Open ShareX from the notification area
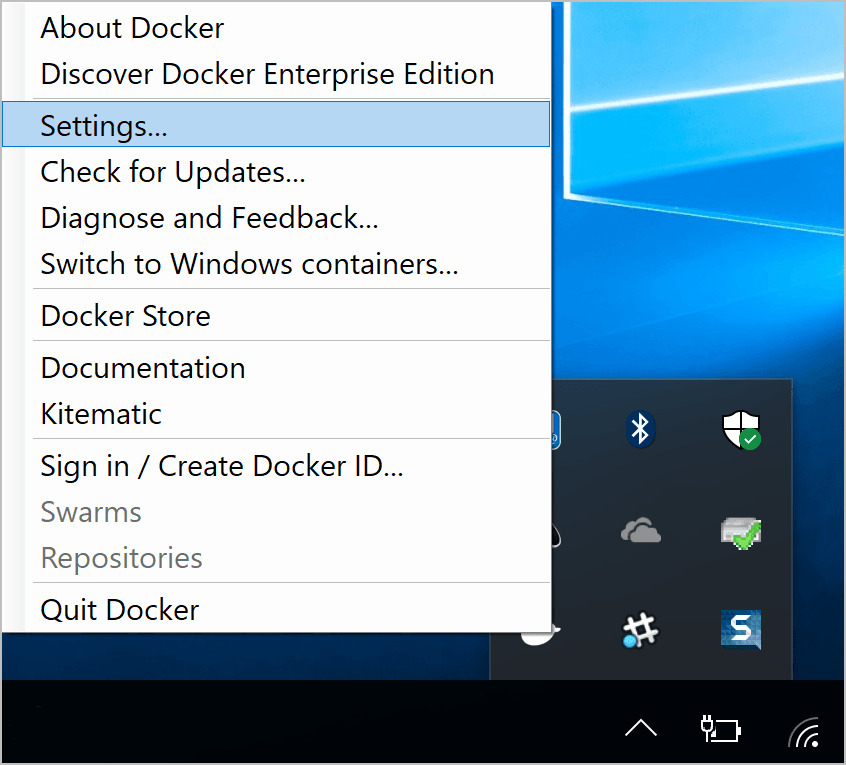 coord(640,630)
